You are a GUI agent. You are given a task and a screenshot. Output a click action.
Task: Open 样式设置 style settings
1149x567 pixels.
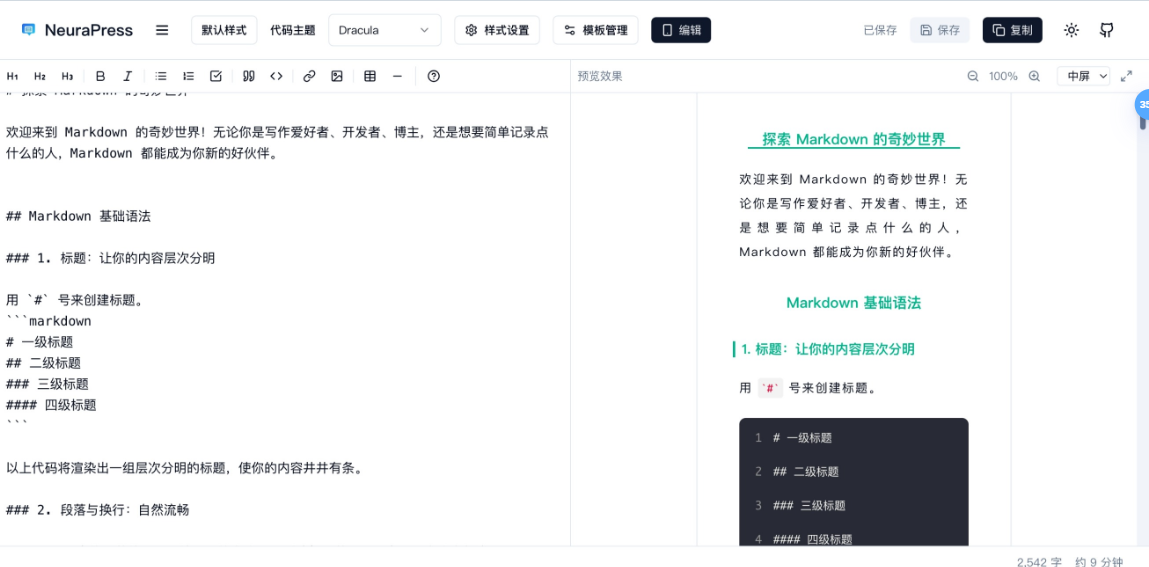[x=497, y=30]
